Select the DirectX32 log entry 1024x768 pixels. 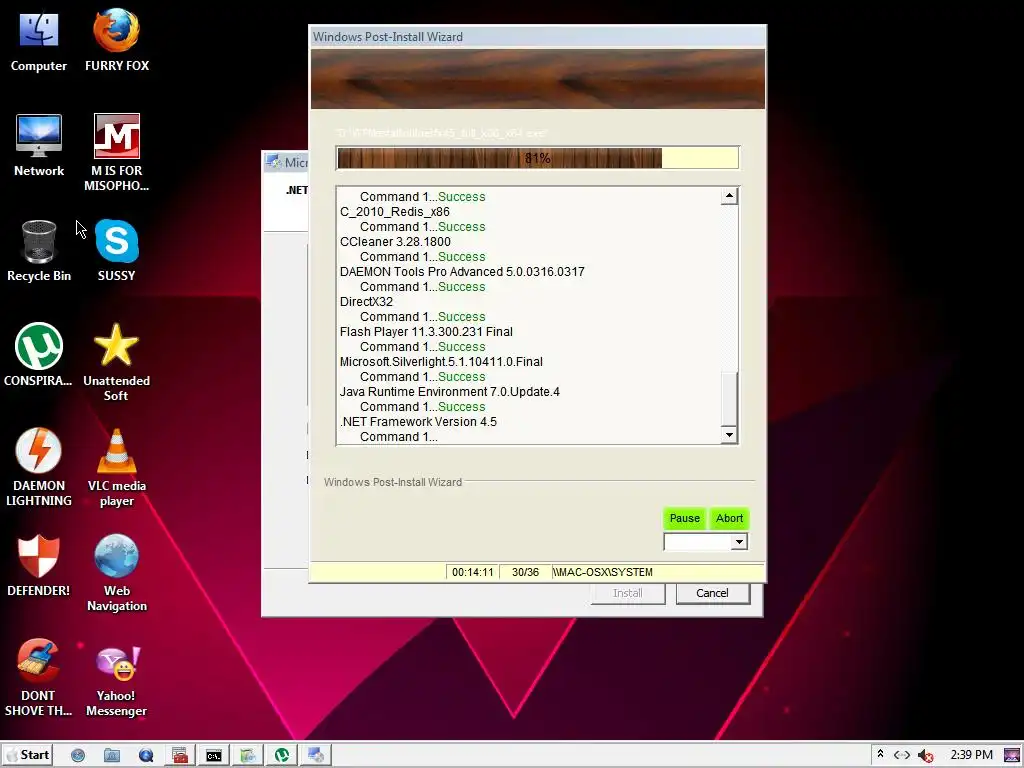click(x=366, y=302)
